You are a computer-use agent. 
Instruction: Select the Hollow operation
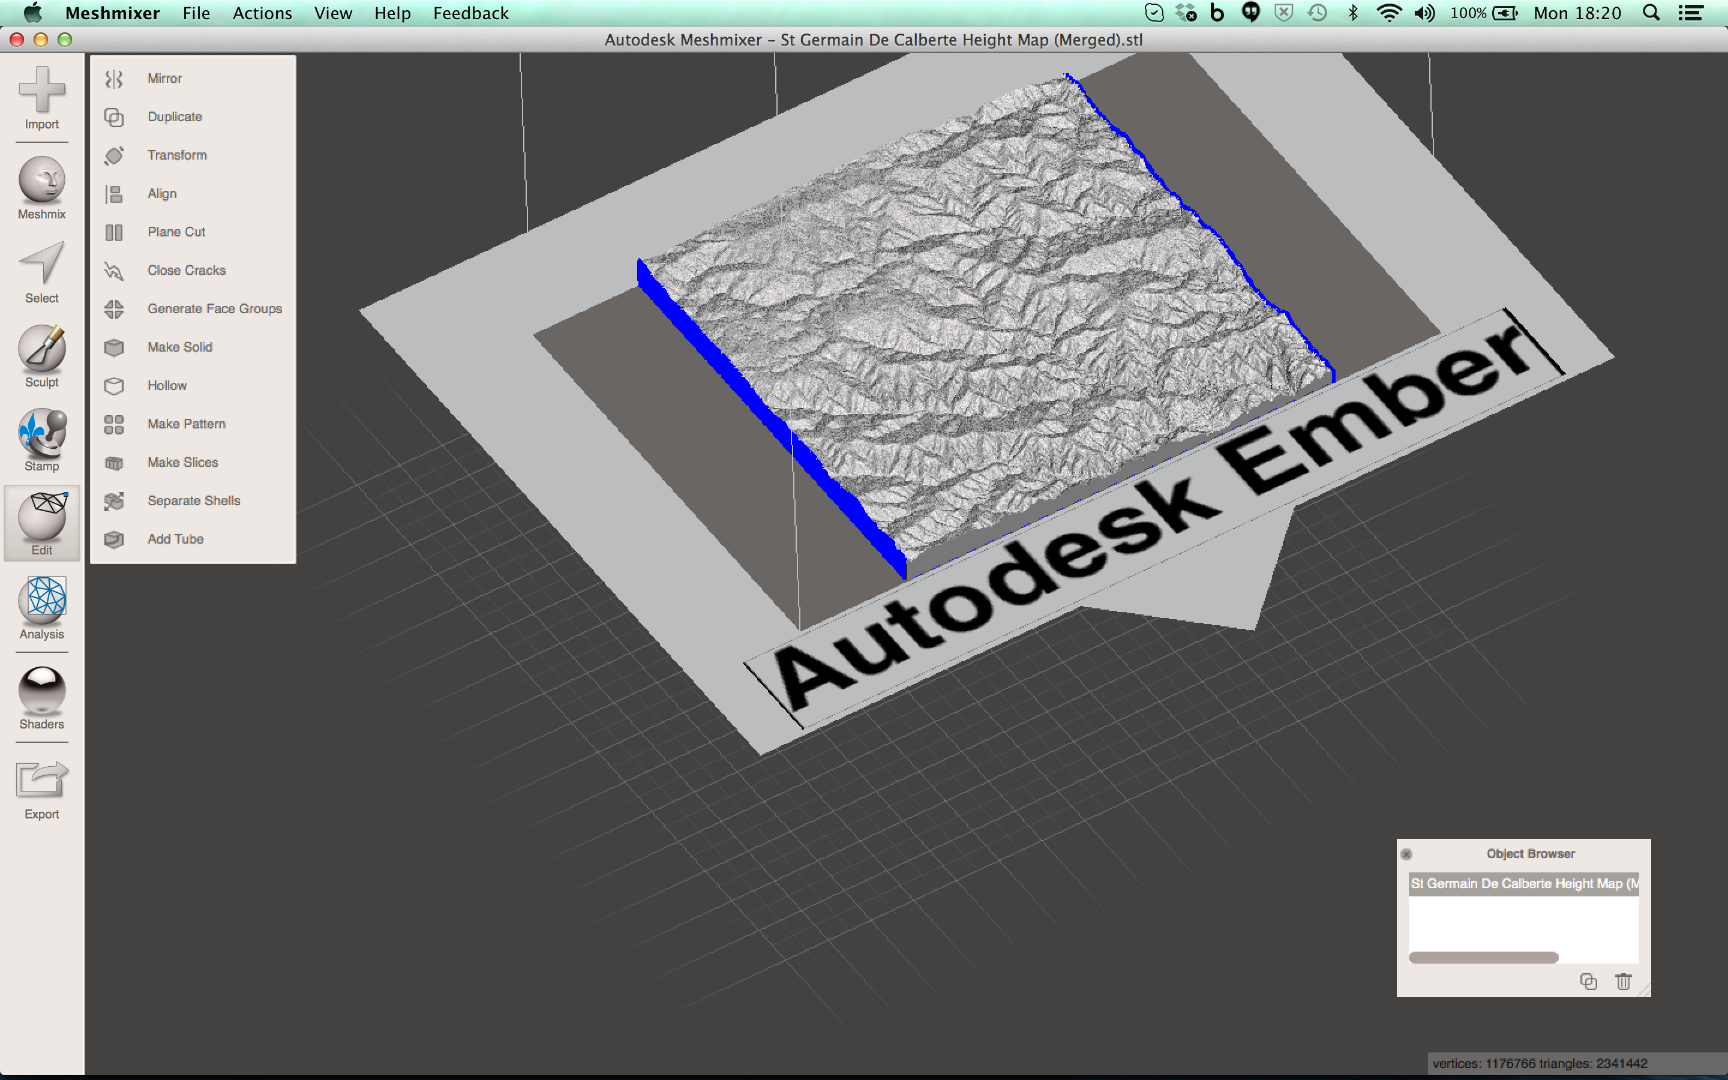(x=166, y=385)
